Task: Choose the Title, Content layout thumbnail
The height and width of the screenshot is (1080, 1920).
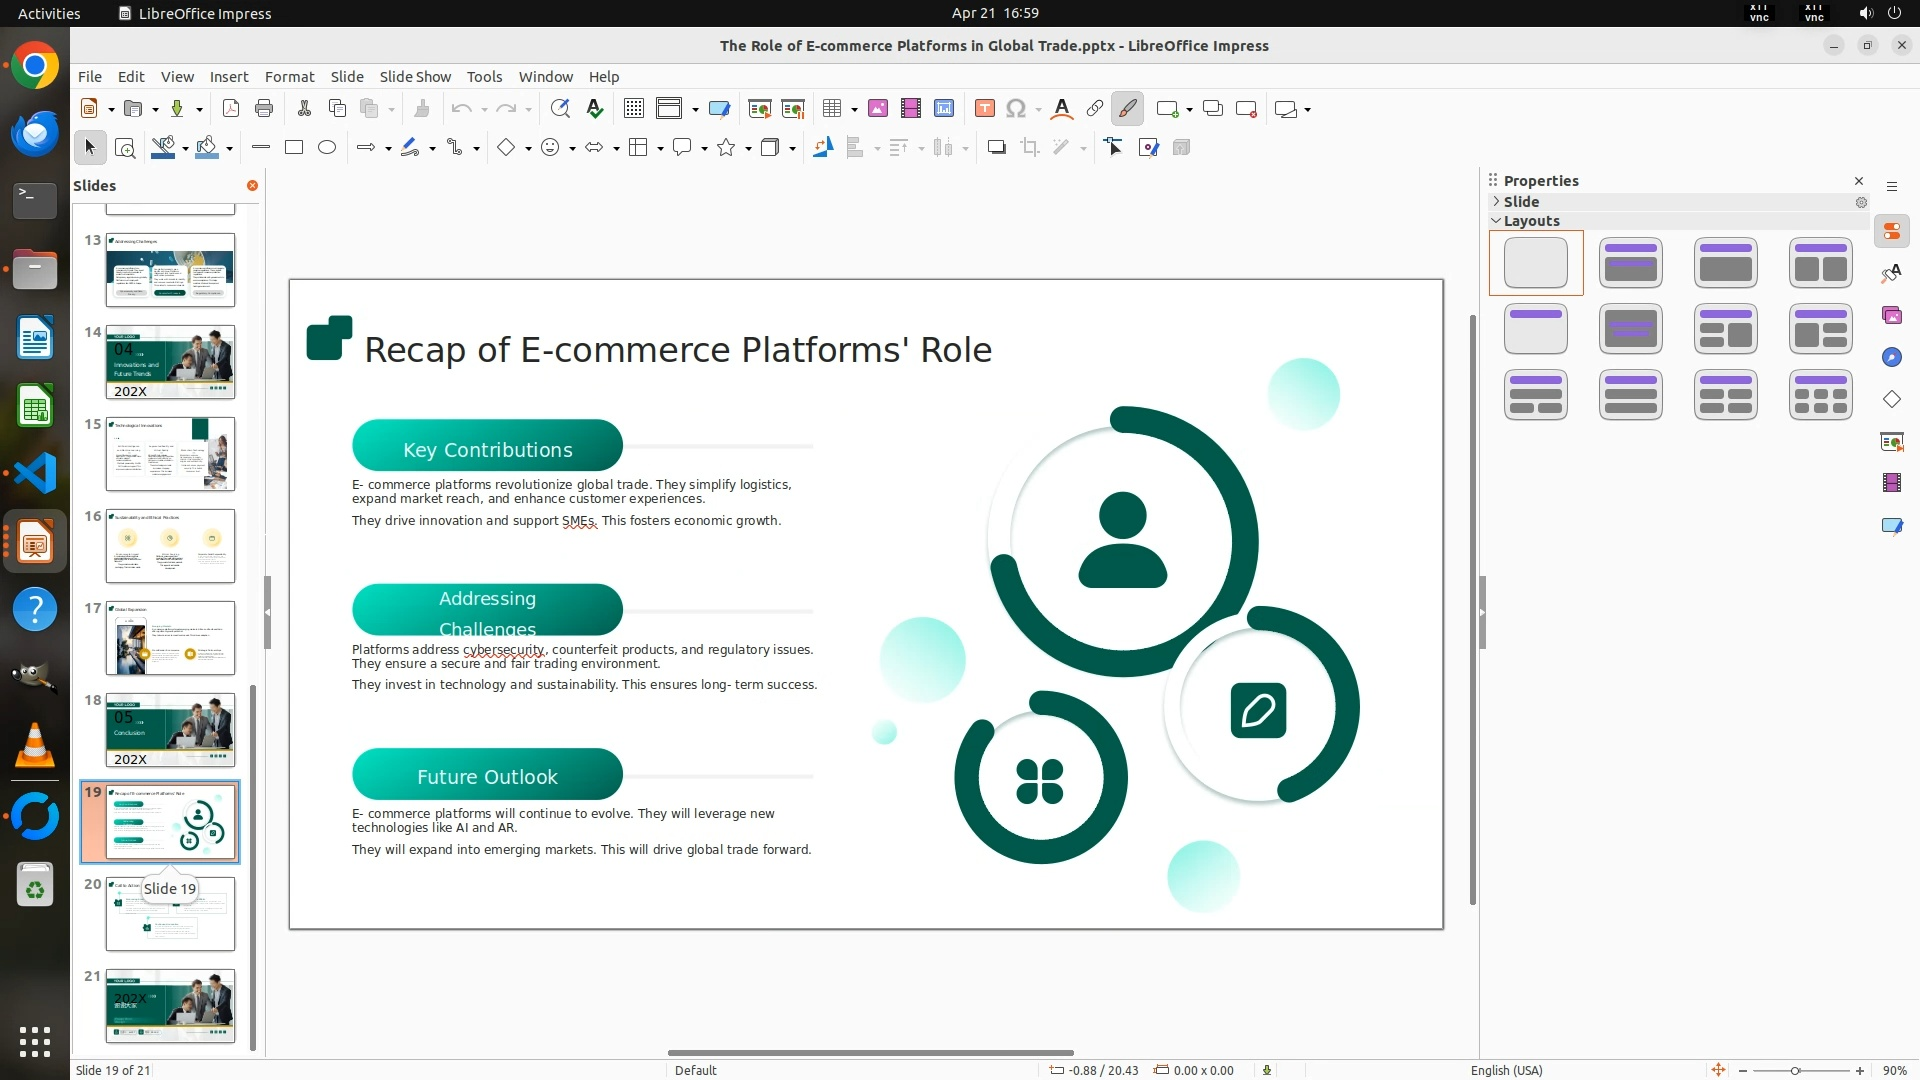Action: 1725,263
